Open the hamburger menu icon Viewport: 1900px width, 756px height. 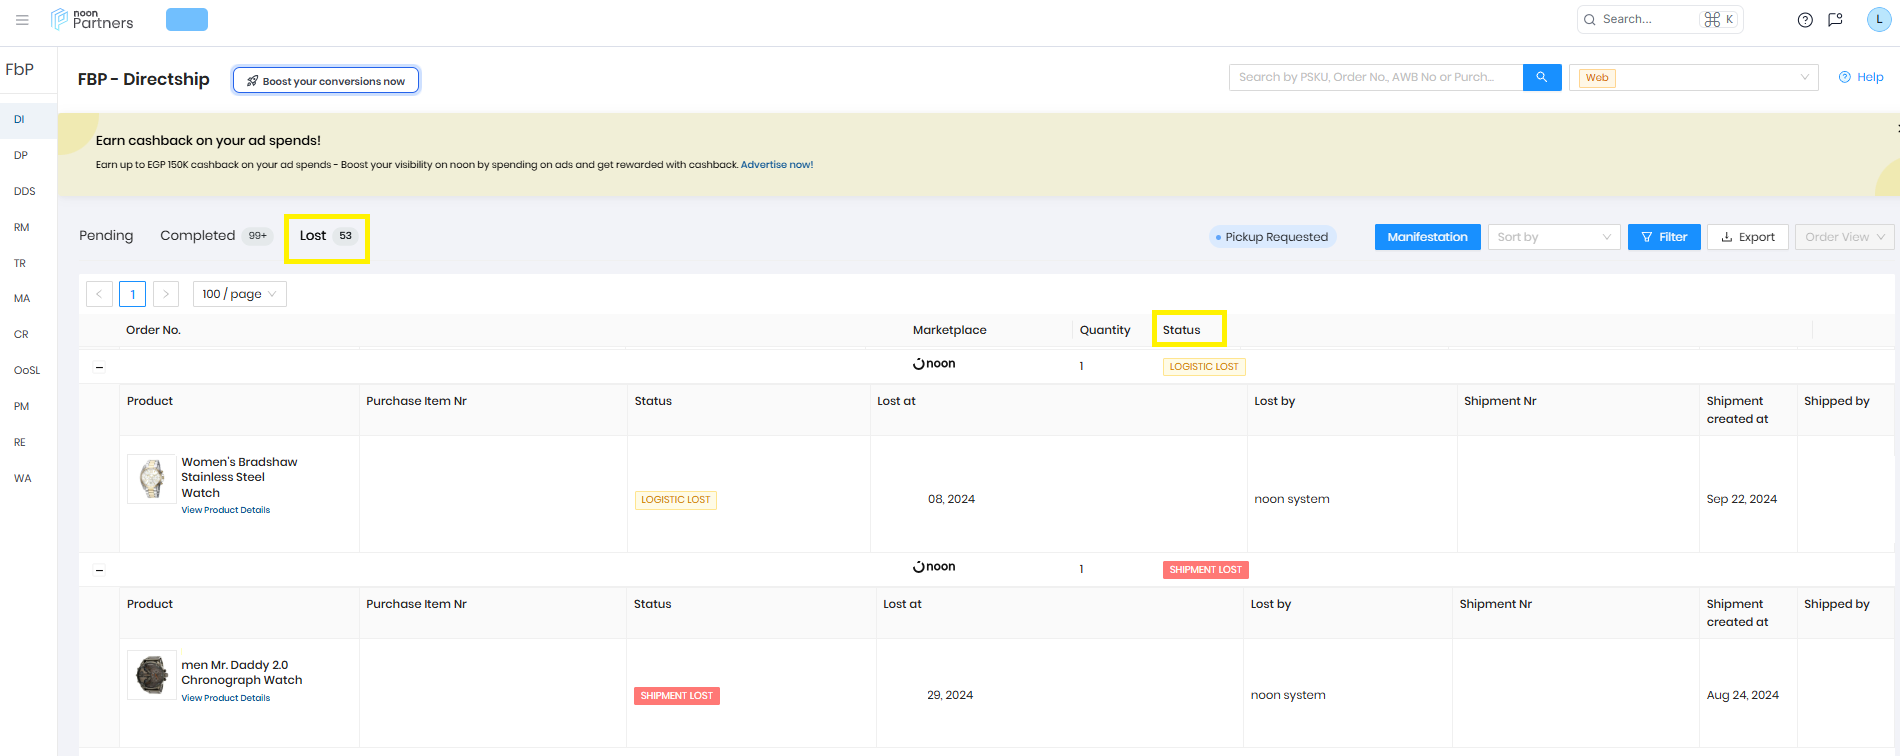[x=22, y=20]
